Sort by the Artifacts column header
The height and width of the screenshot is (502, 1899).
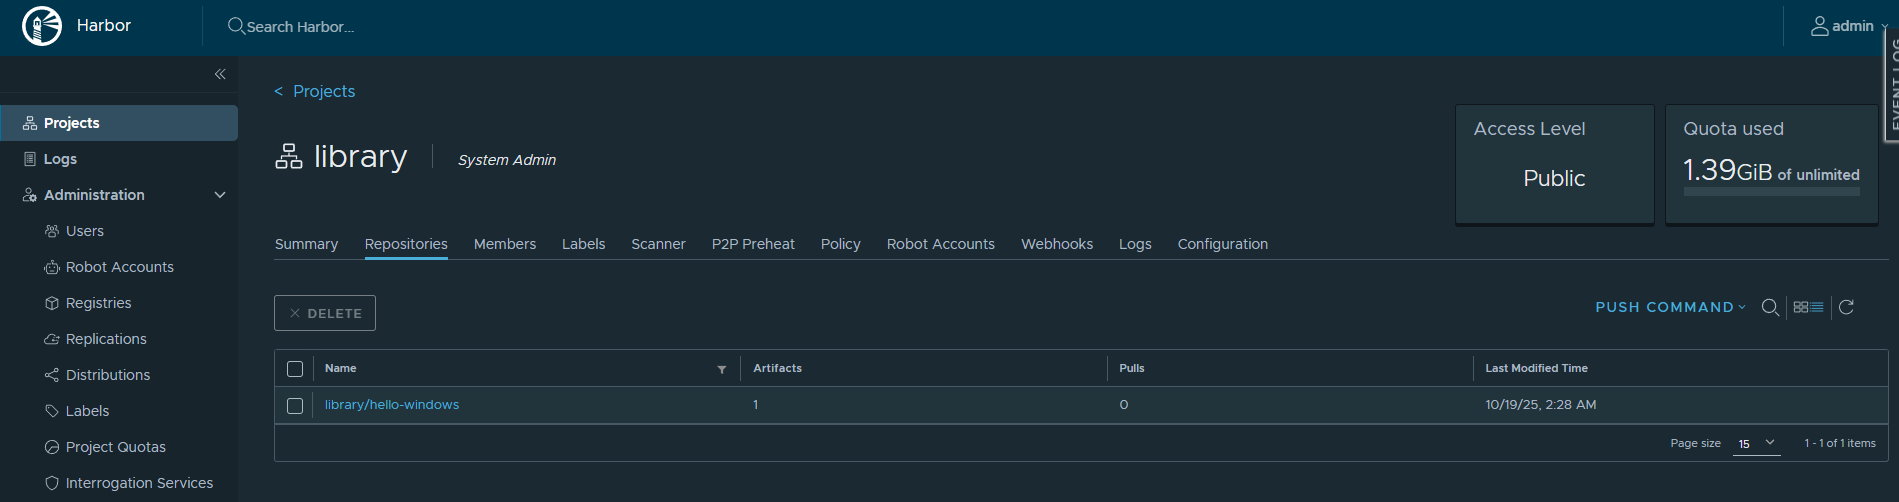(x=777, y=368)
